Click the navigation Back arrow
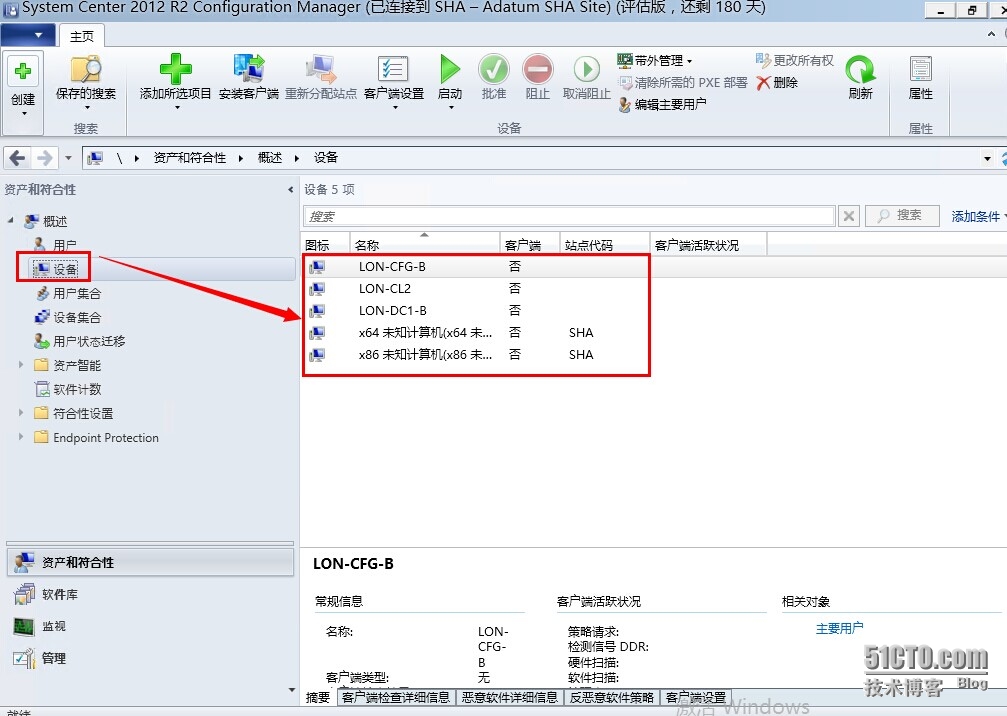Screen dimensions: 1007x716 (x=17, y=157)
